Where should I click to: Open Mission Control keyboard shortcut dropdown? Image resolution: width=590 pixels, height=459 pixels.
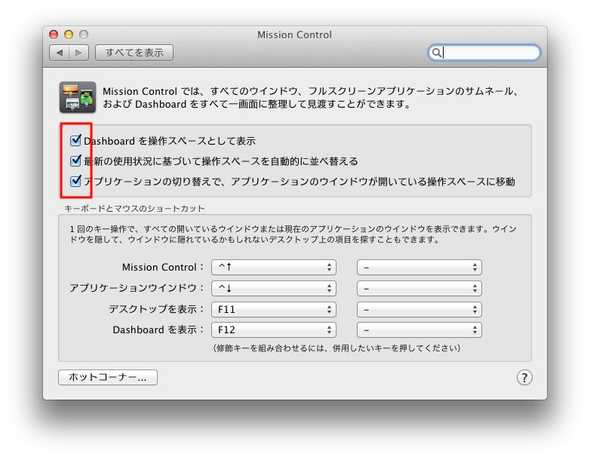[274, 267]
